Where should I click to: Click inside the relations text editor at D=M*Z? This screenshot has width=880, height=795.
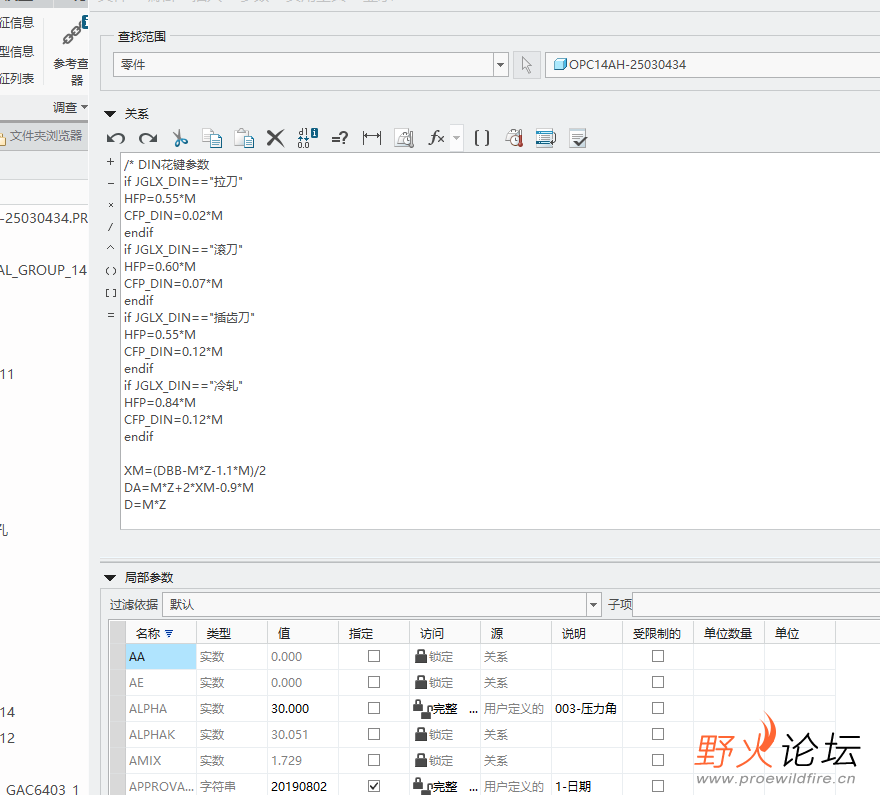pos(145,504)
